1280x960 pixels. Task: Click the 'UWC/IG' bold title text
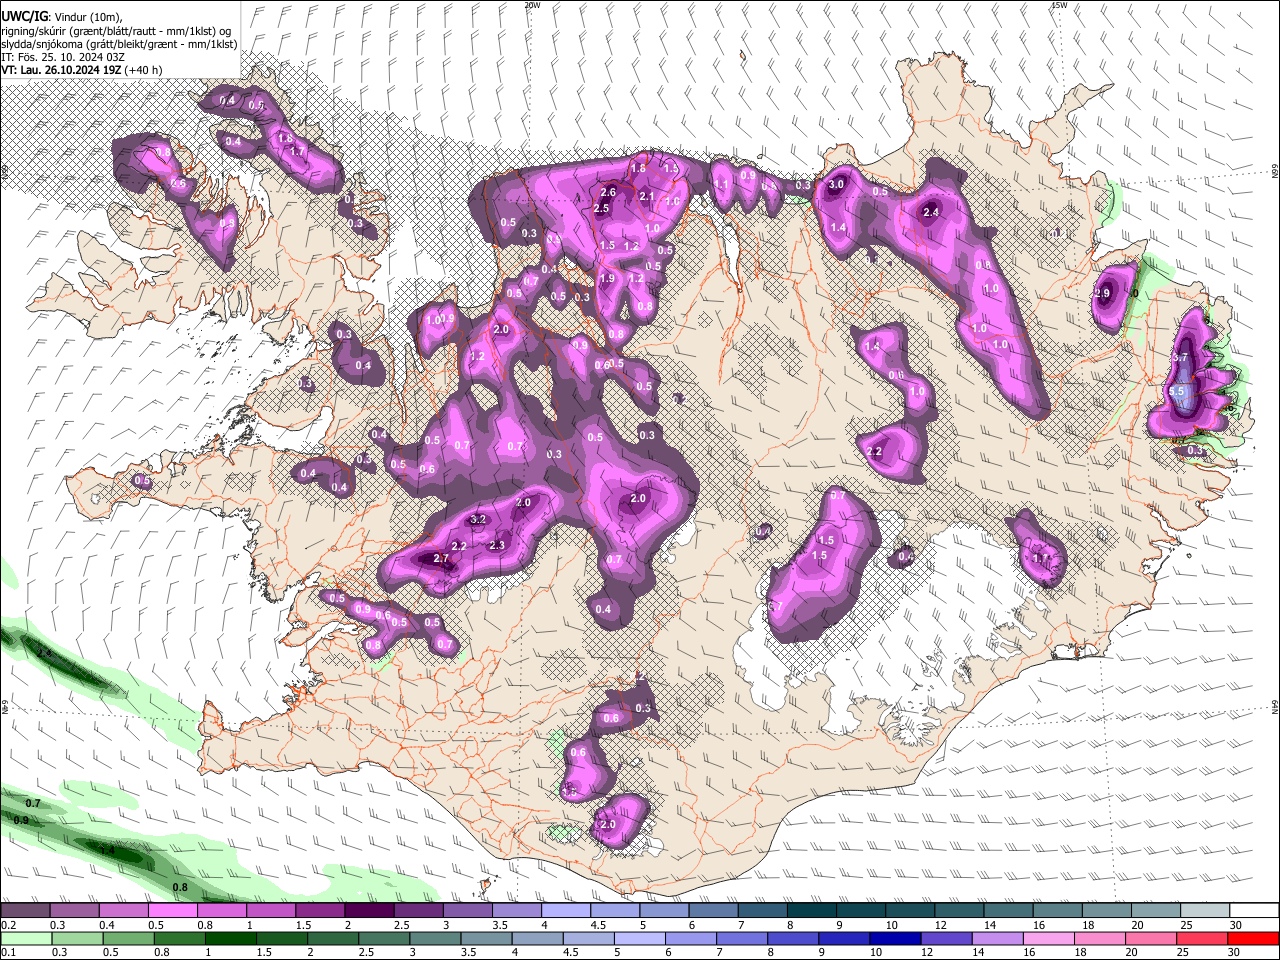click(x=24, y=16)
